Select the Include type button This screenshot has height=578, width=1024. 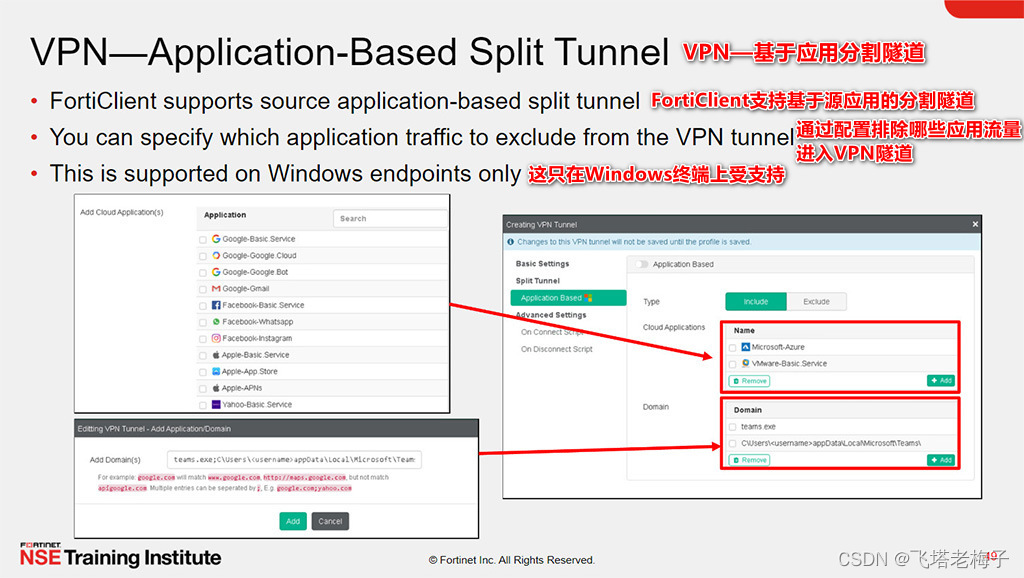(x=756, y=302)
